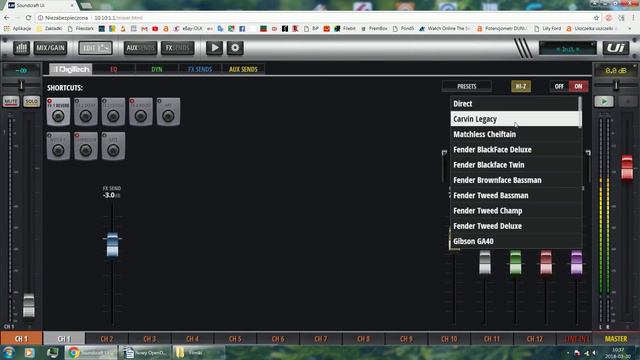Open mixer settings gear icon

(235, 48)
